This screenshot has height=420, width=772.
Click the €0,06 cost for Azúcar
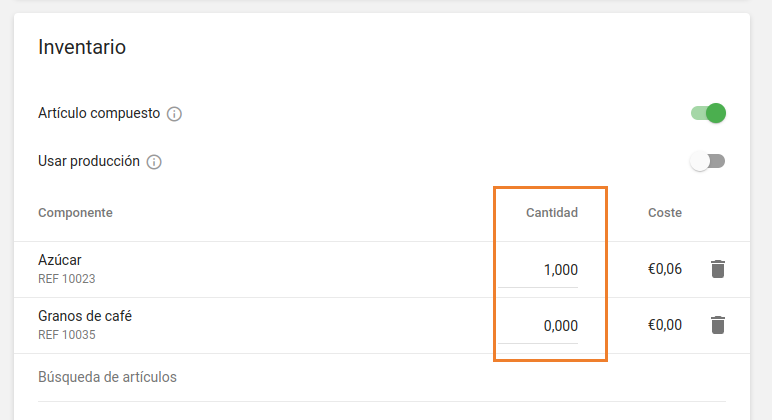tap(665, 269)
